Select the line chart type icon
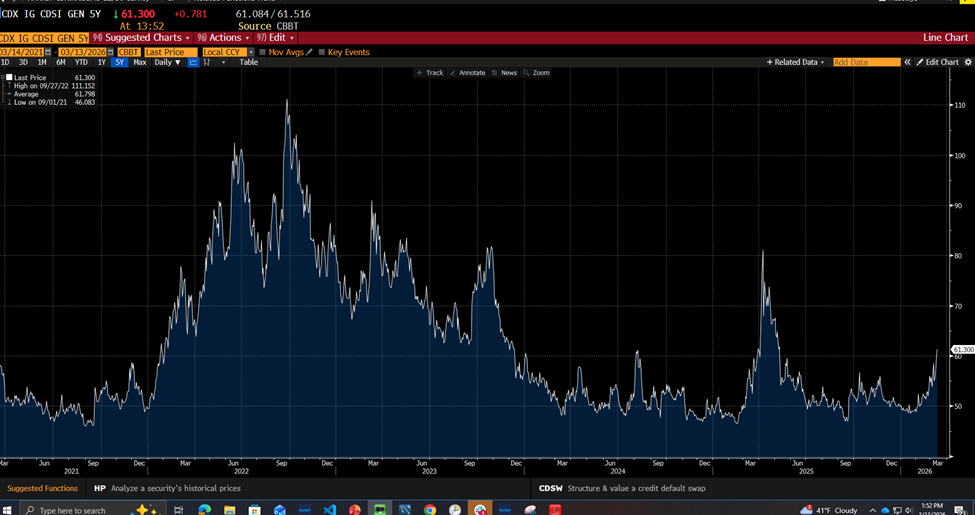The image size is (975, 515). pyautogui.click(x=193, y=62)
